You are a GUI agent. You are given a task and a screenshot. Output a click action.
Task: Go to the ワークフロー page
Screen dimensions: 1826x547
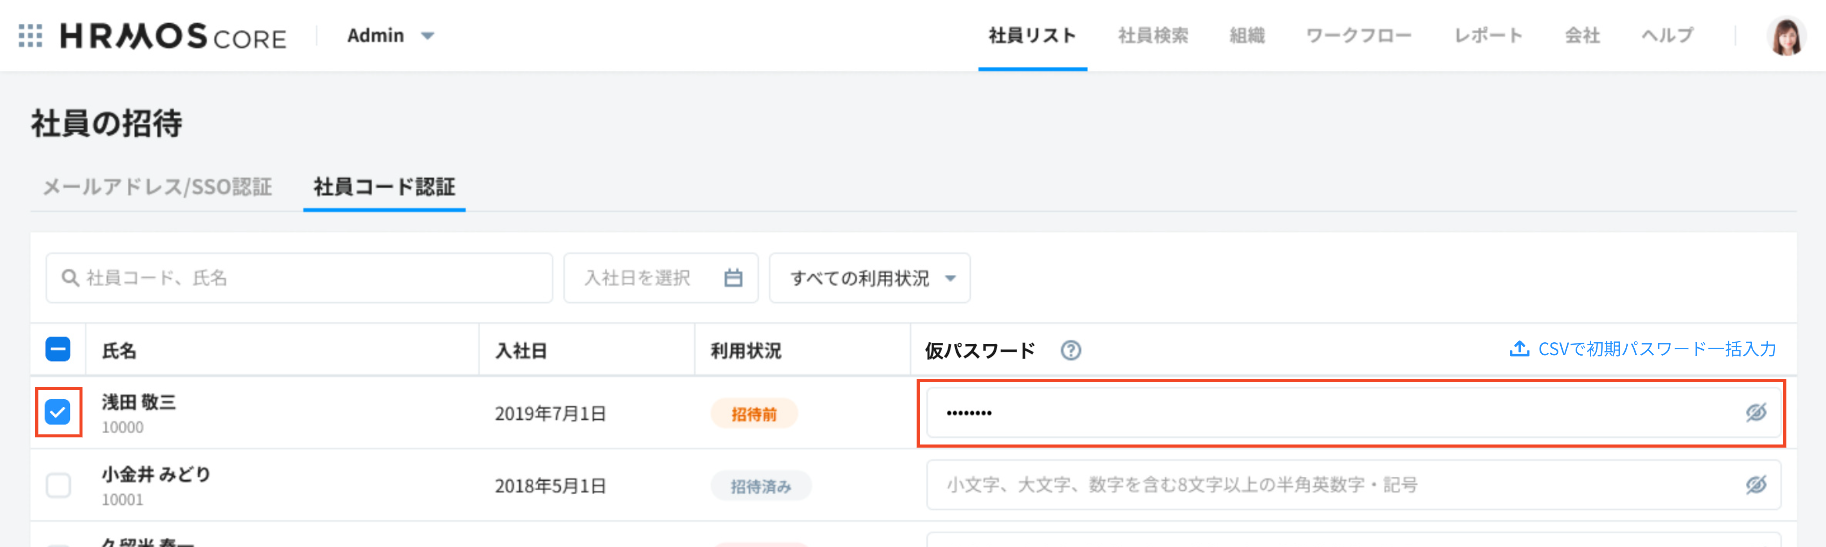[x=1358, y=36]
